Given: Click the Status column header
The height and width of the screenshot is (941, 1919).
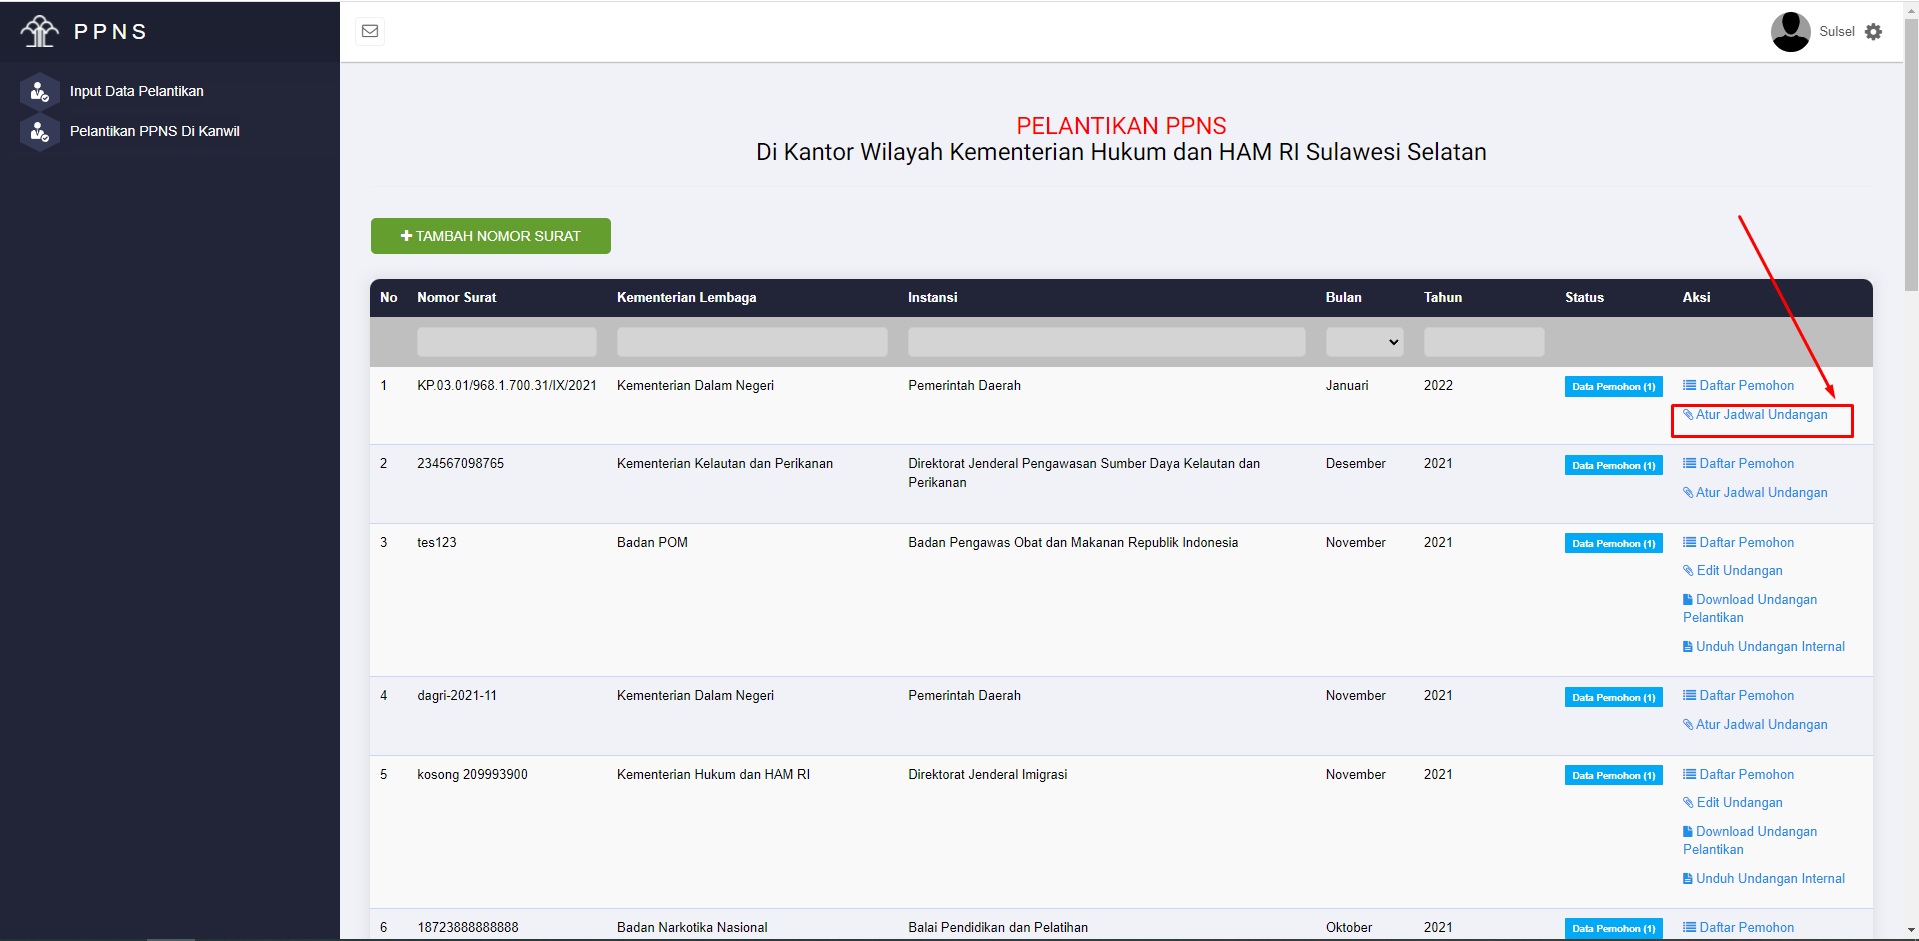Looking at the screenshot, I should 1584,297.
